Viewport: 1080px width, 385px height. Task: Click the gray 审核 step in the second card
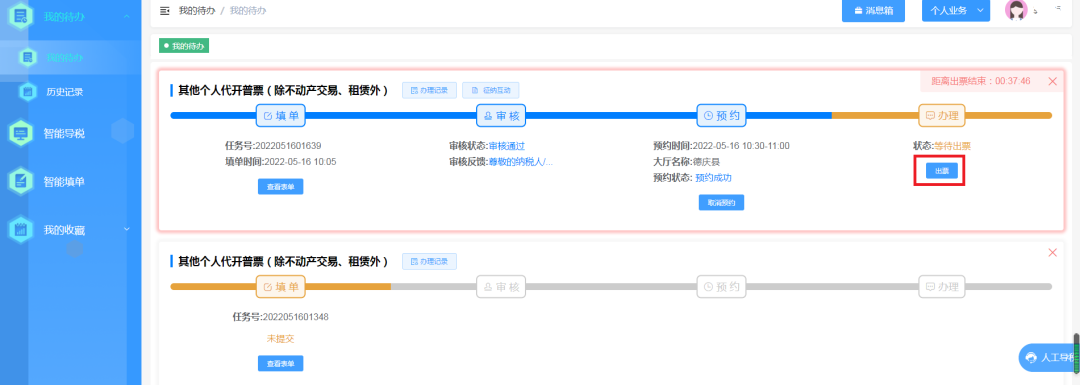click(501, 287)
